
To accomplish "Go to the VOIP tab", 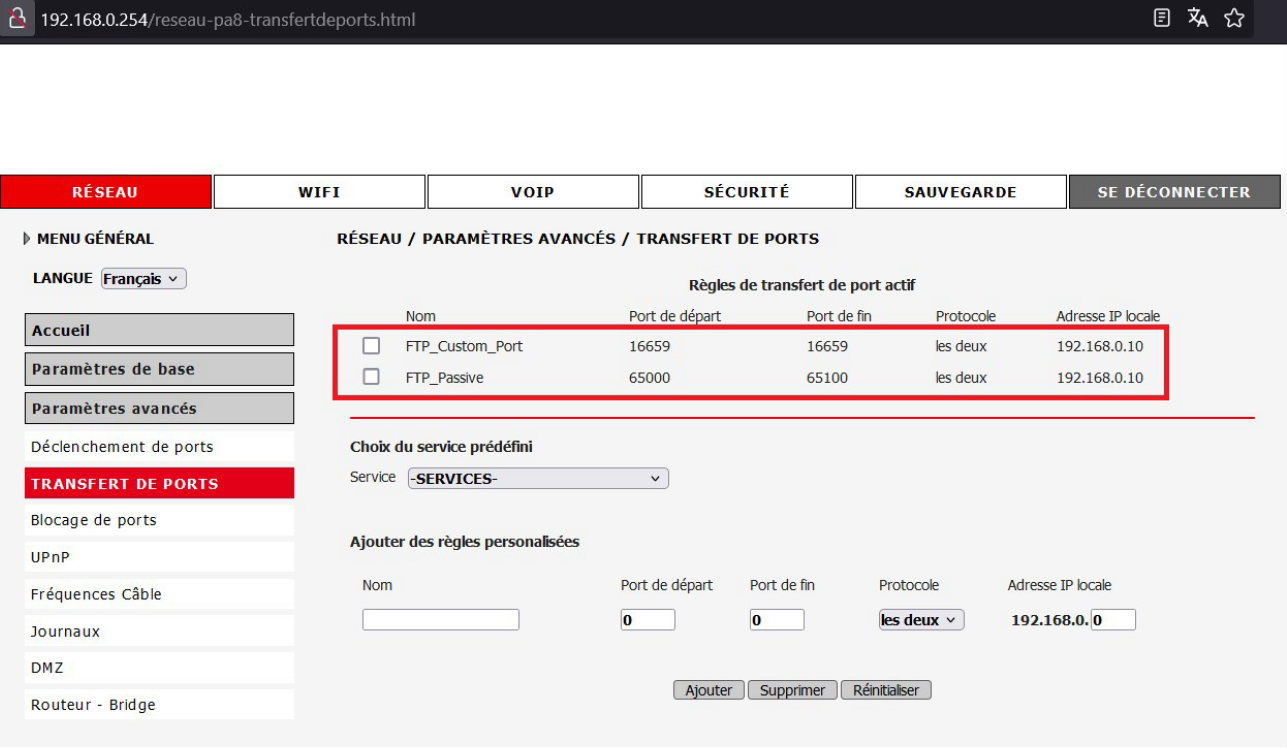I will (x=532, y=192).
